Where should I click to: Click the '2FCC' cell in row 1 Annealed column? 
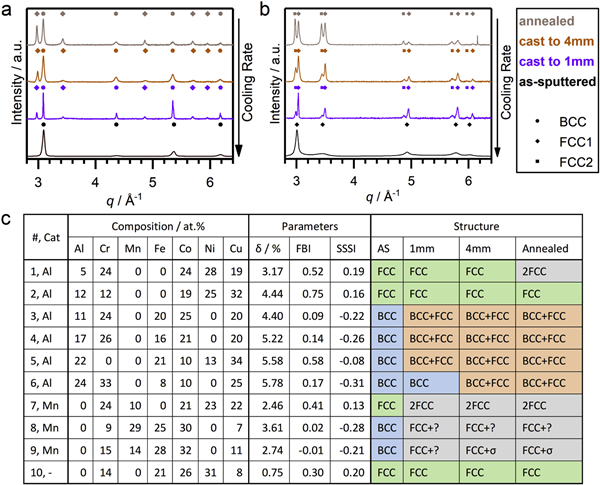point(565,270)
